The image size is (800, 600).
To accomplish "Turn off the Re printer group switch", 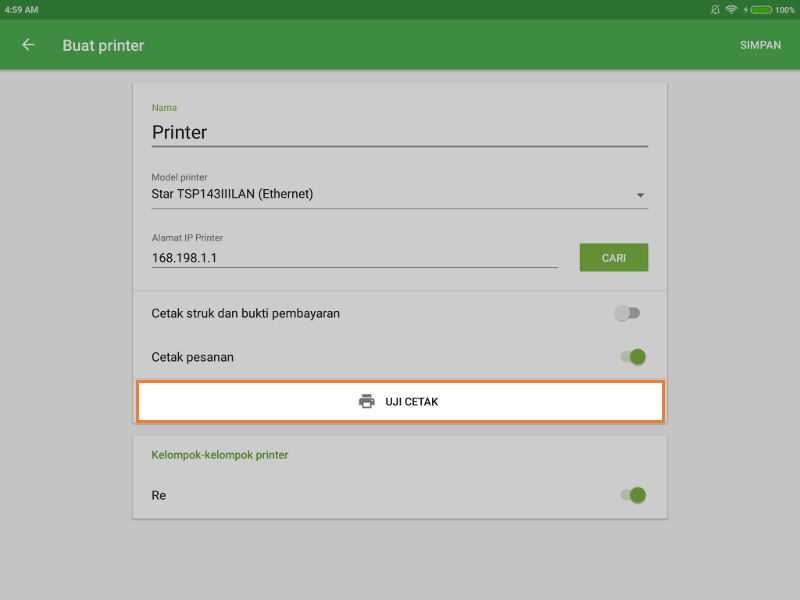I will (632, 495).
